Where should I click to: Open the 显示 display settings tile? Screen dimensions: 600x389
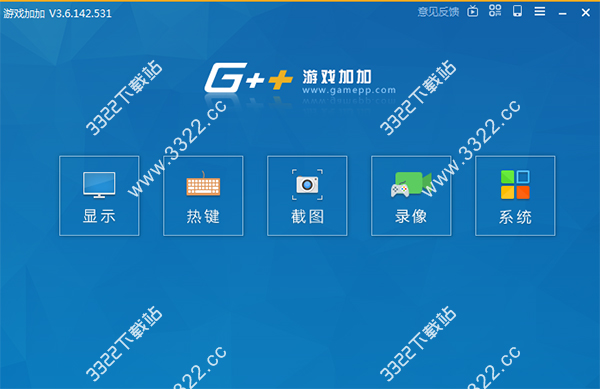99,196
